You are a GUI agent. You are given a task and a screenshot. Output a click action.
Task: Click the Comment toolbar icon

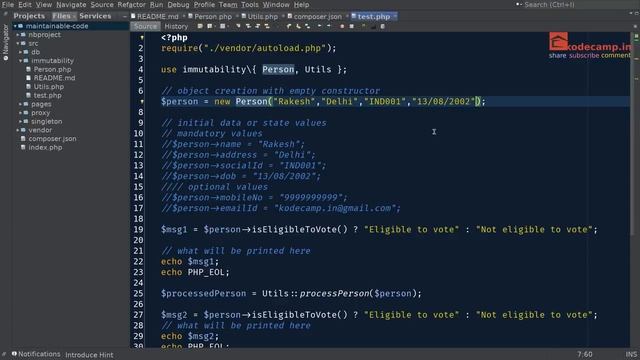[363, 26]
